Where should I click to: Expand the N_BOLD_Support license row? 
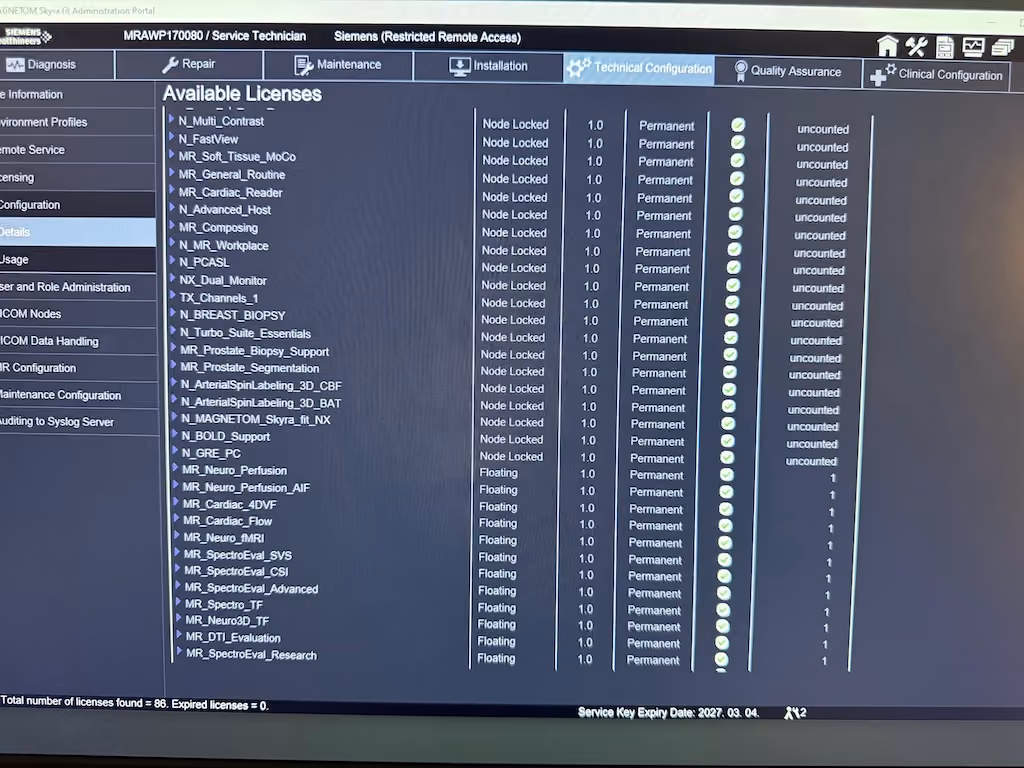coord(175,434)
